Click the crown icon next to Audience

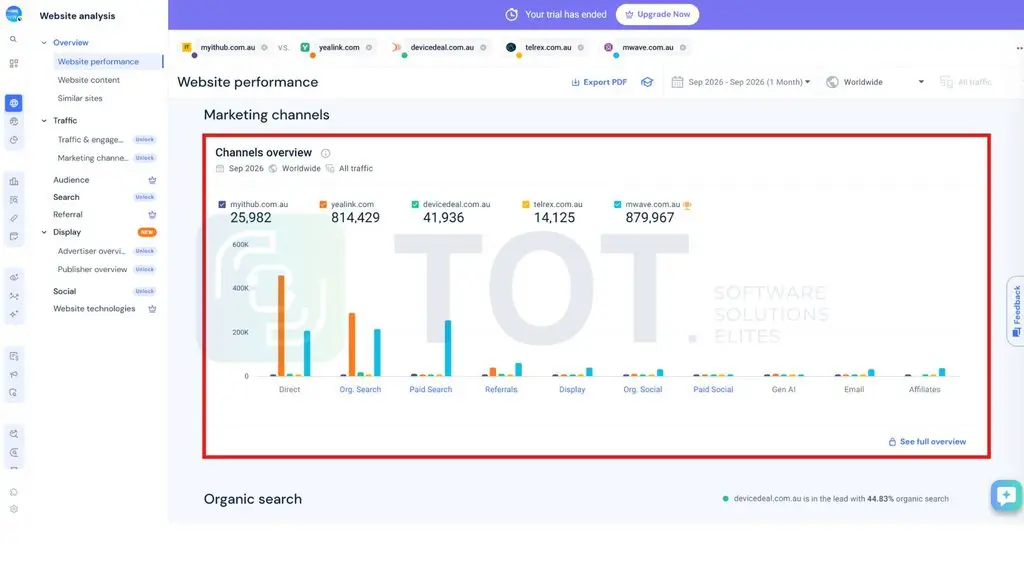[152, 180]
